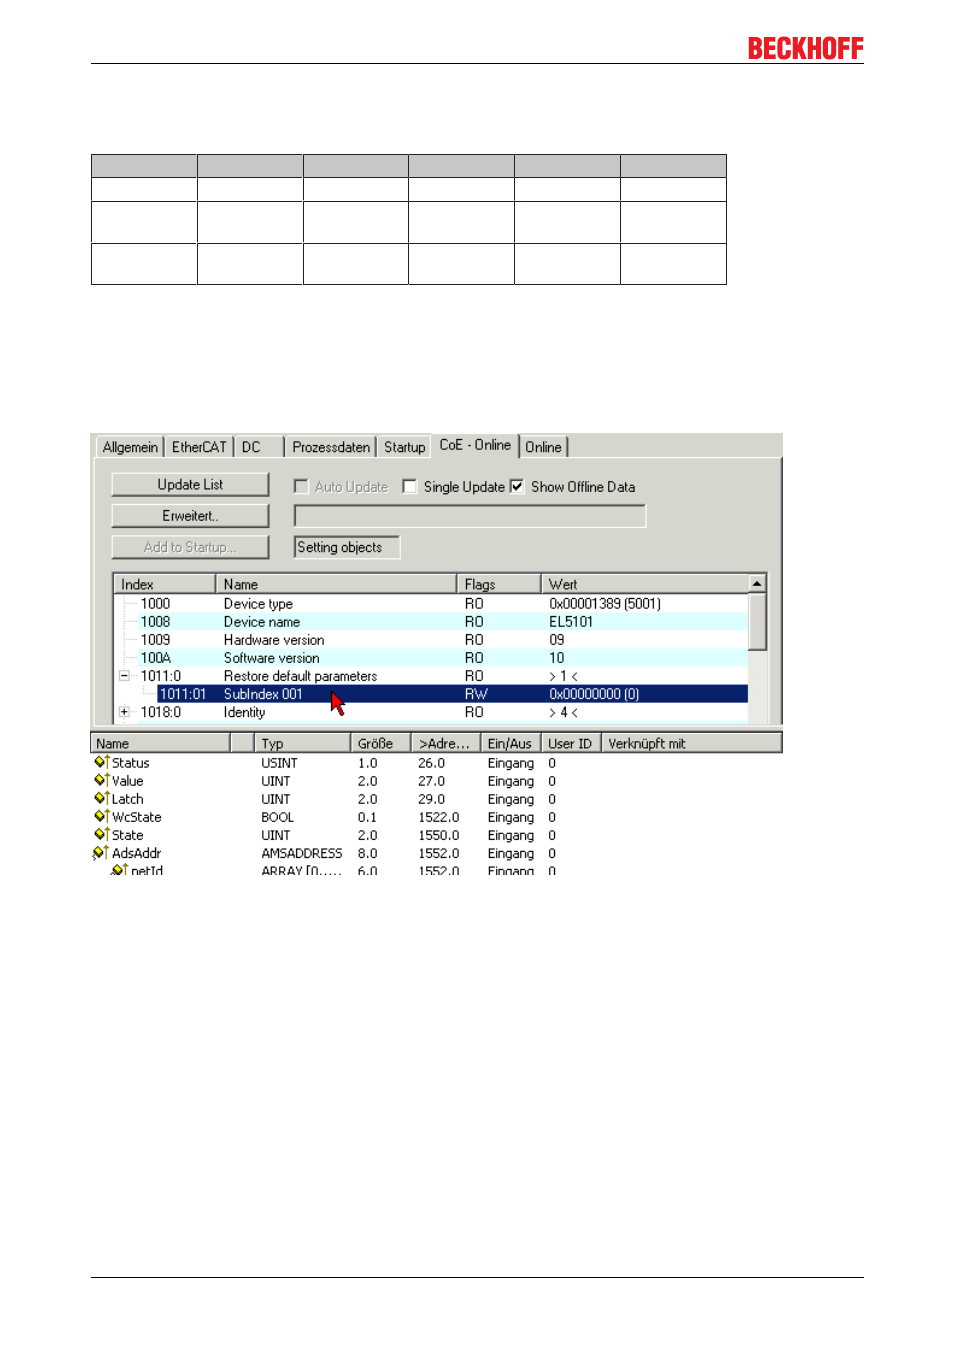This screenshot has width=954, height=1350.
Task: Select the WcState variable name
Action: point(136,817)
